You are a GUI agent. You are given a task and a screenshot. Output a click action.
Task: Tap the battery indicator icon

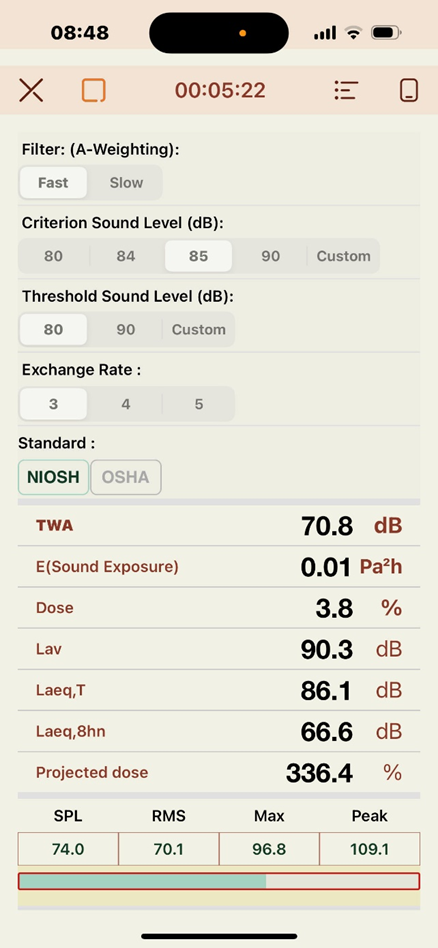click(x=386, y=33)
